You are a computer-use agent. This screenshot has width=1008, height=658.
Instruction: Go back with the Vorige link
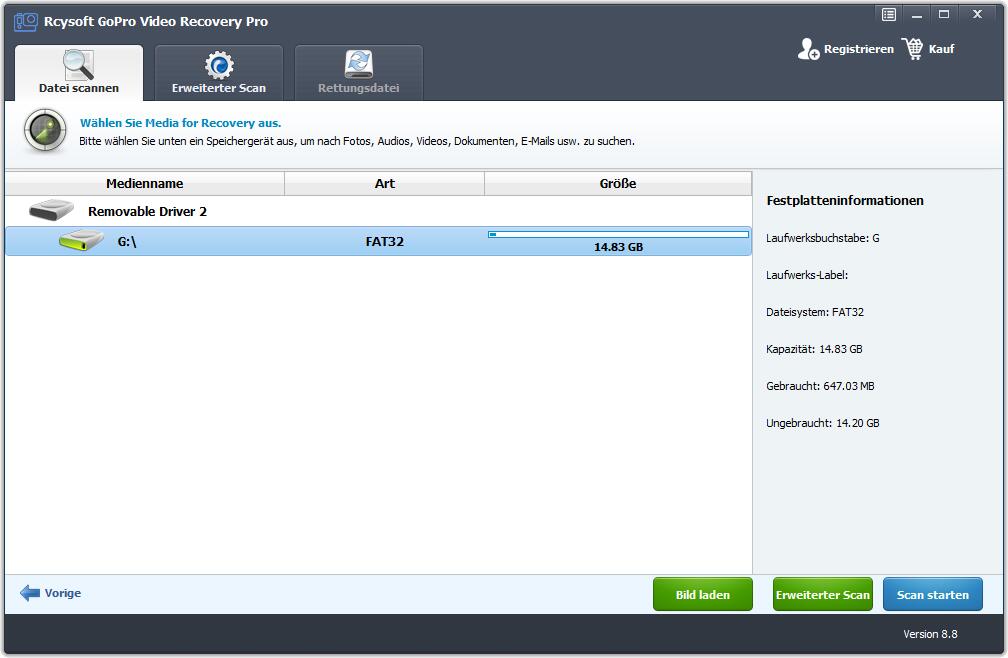point(63,593)
